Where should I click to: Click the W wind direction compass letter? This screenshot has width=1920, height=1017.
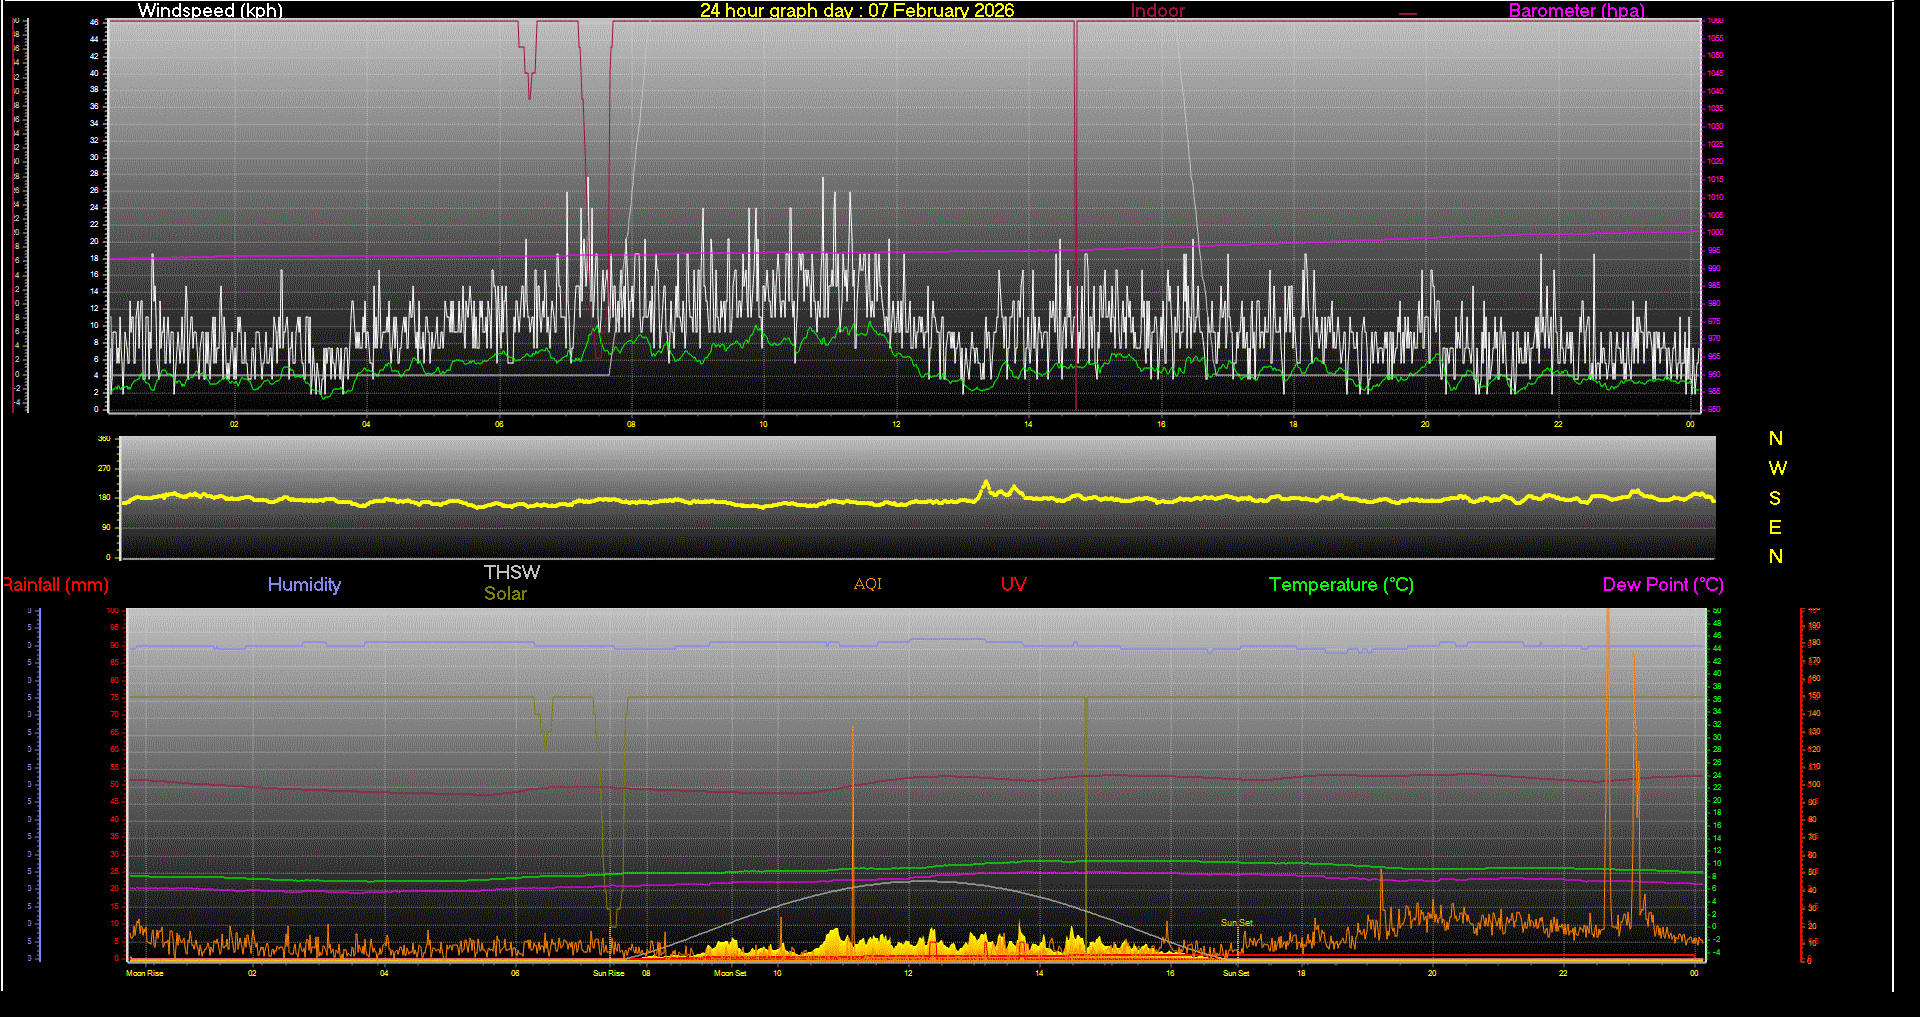tap(1777, 468)
